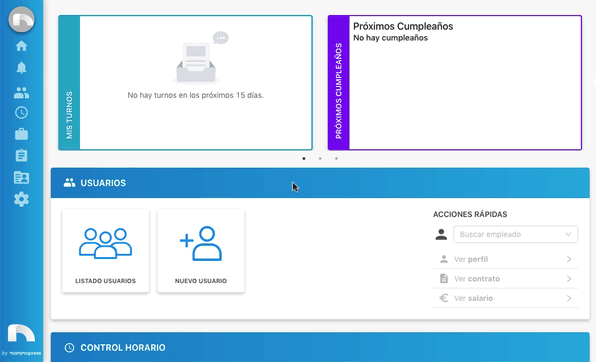Open the Home icon in sidebar
The height and width of the screenshot is (362, 596).
pyautogui.click(x=21, y=46)
